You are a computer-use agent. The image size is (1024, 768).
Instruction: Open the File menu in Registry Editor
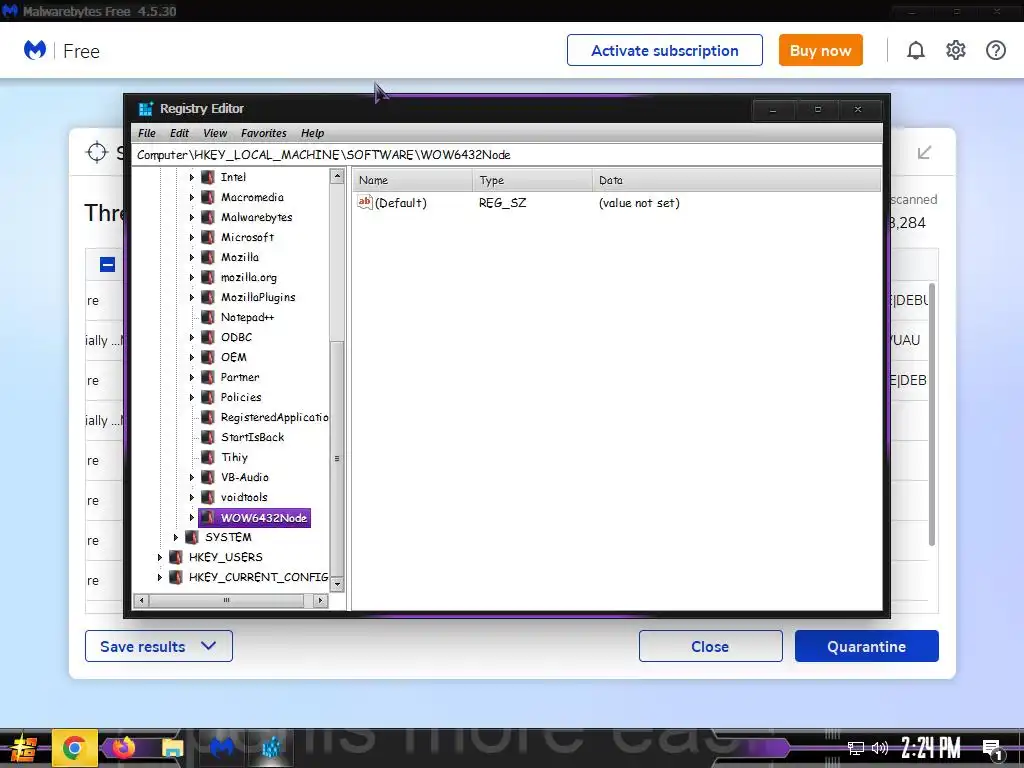coord(147,133)
